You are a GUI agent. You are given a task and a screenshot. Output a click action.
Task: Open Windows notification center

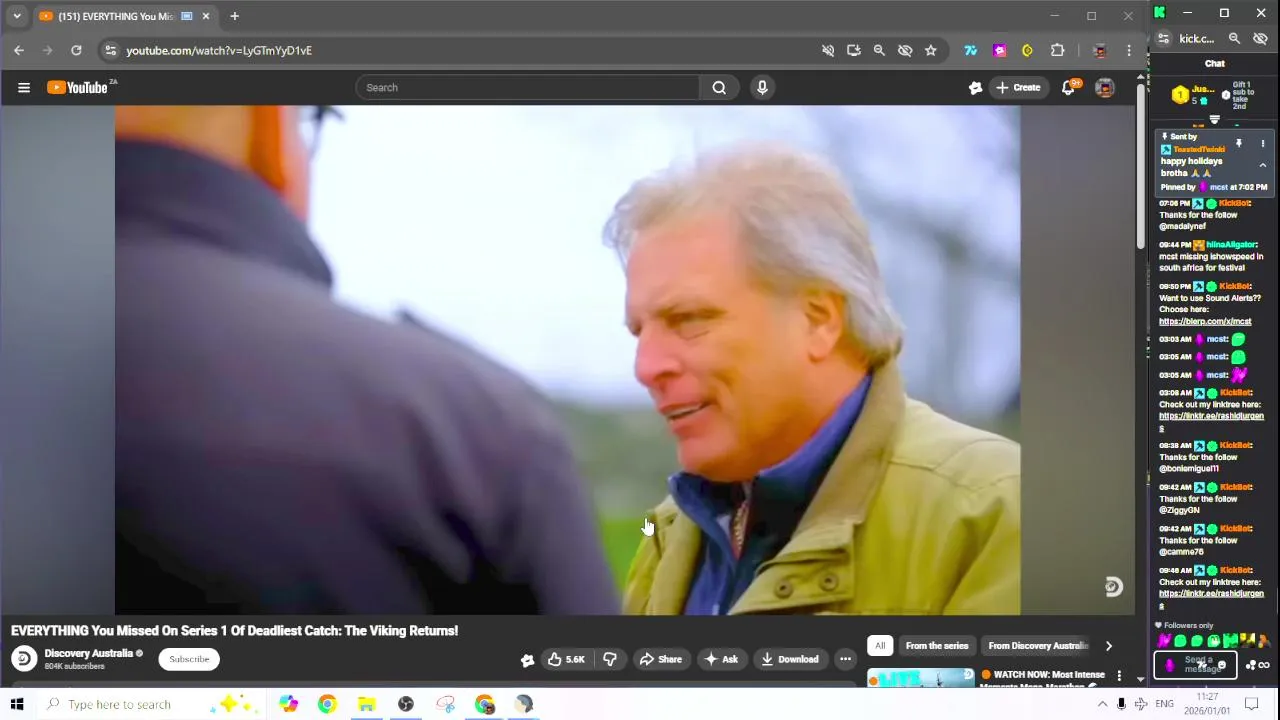point(1251,704)
